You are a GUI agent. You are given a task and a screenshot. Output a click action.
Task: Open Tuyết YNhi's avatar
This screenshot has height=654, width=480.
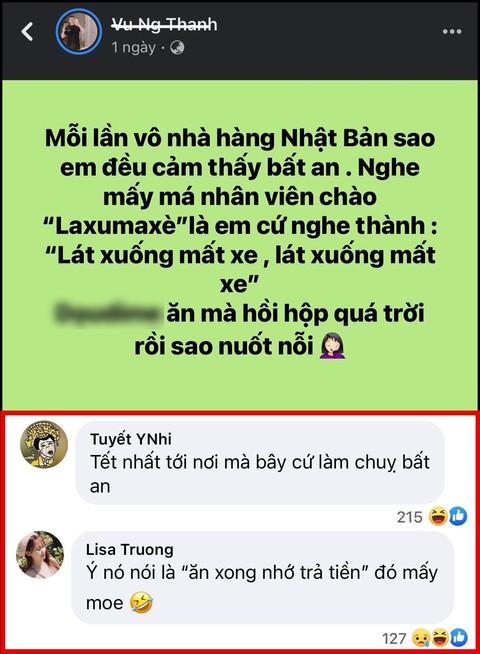click(x=44, y=444)
